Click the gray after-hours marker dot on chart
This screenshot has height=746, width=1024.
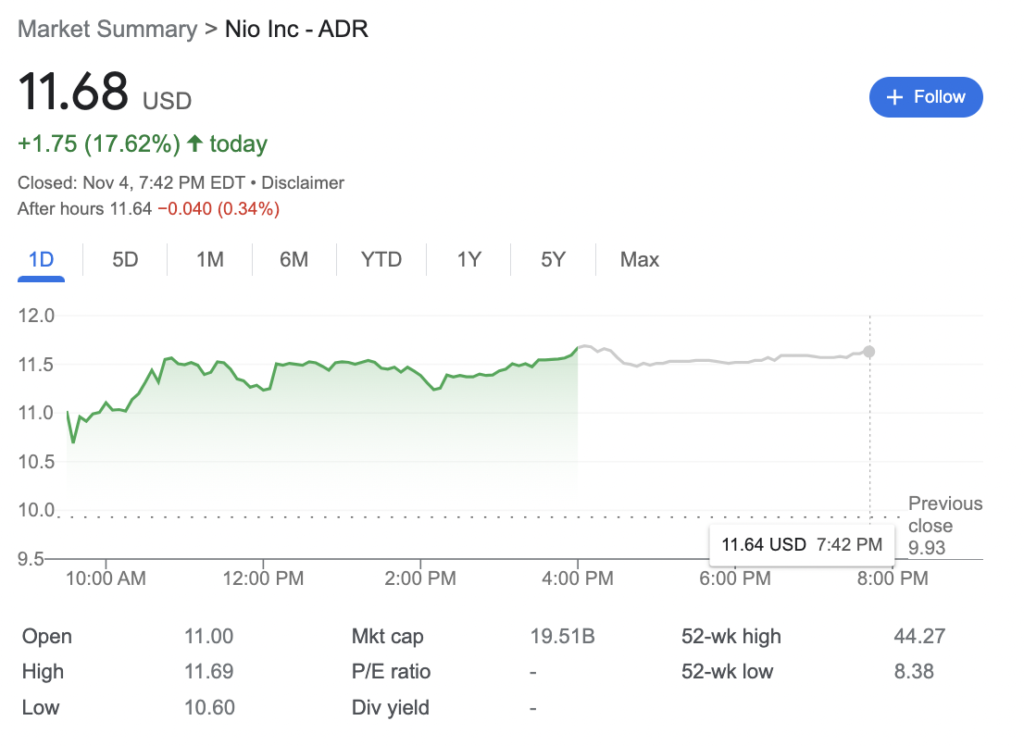[x=869, y=352]
